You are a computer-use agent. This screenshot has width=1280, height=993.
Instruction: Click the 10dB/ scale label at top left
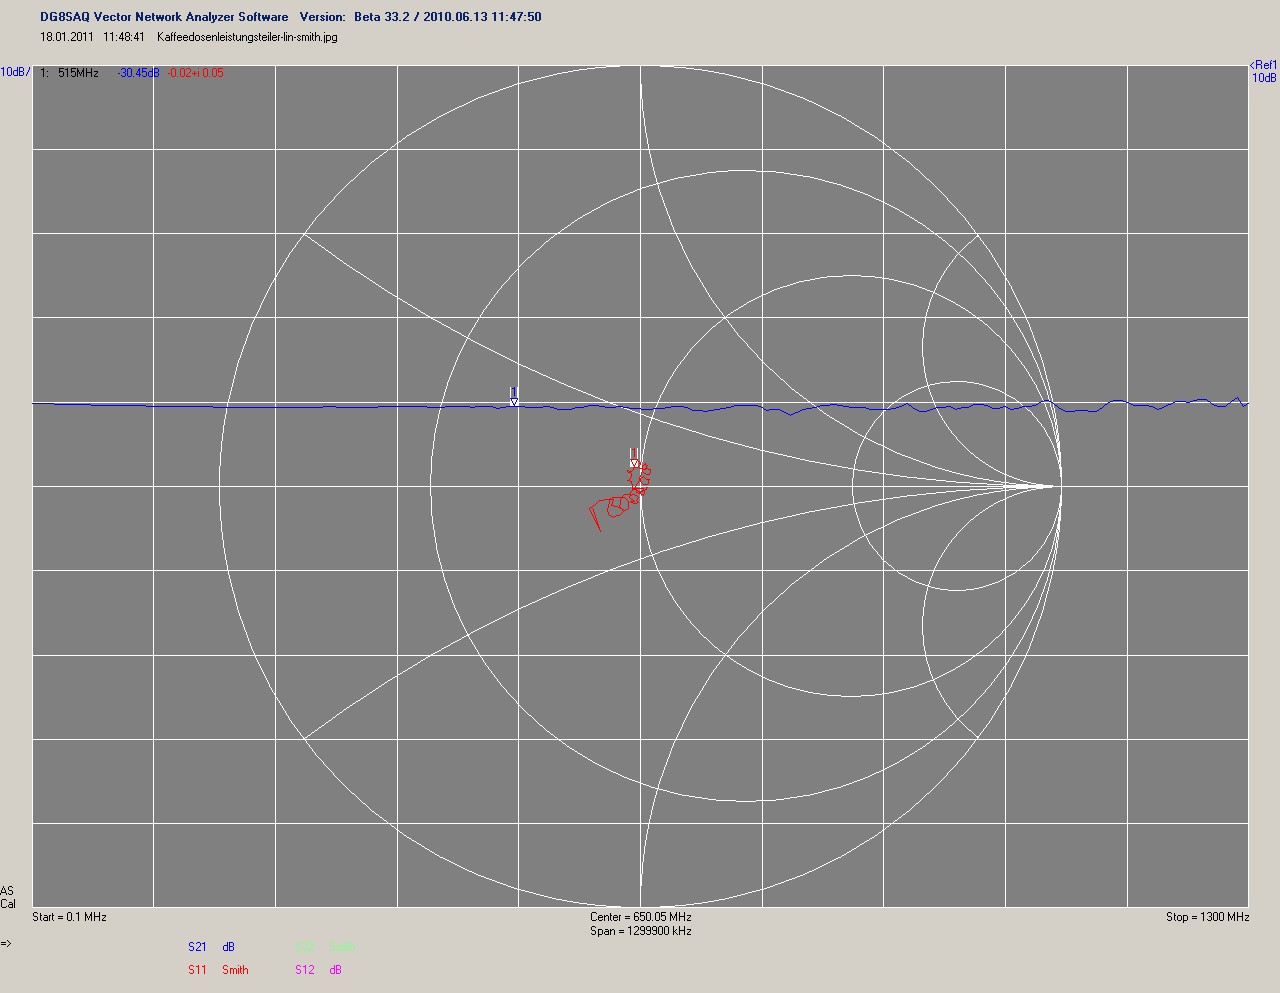[x=15, y=72]
